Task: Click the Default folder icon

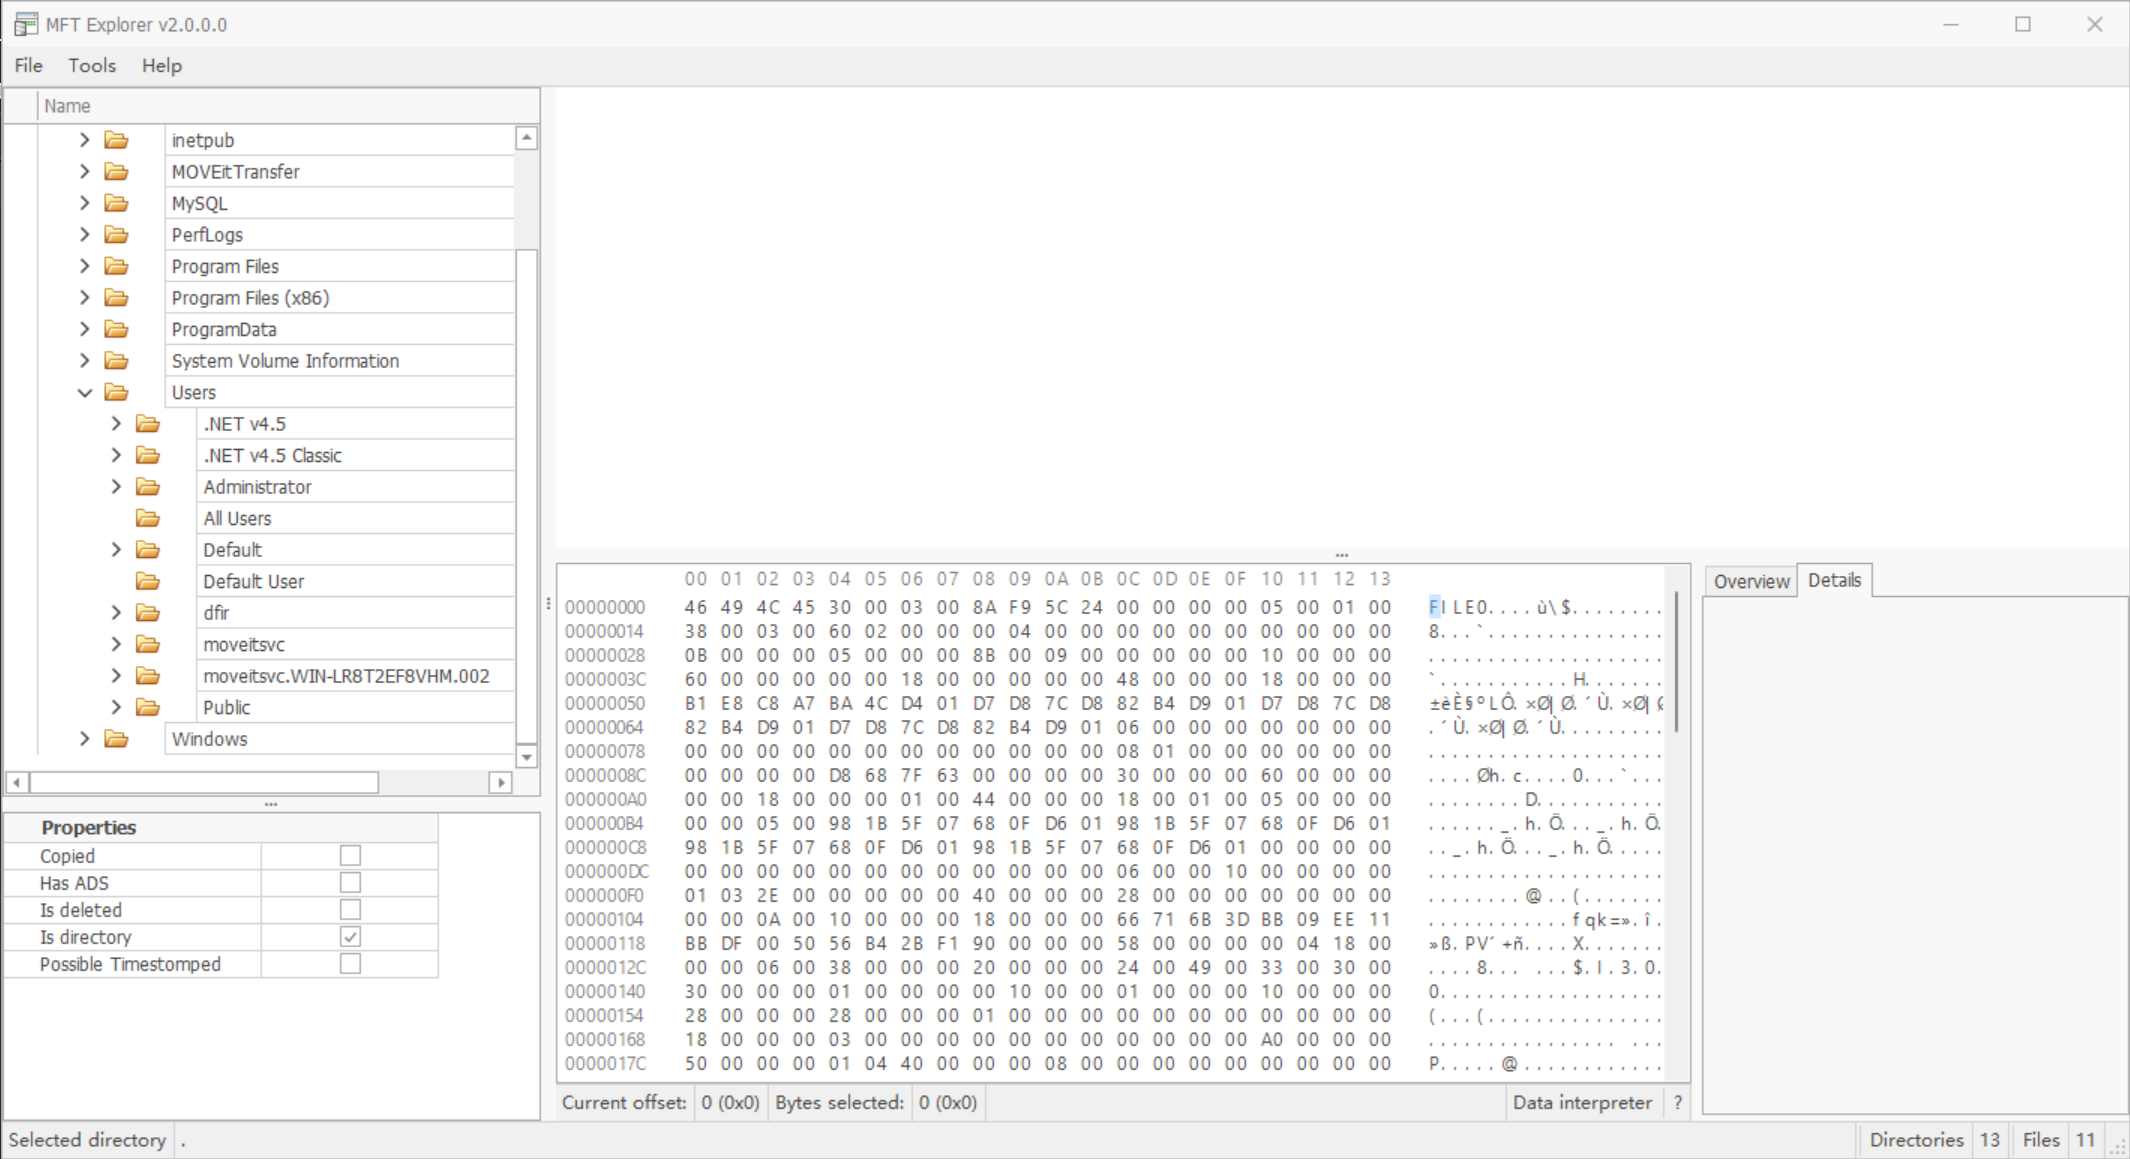Action: click(x=148, y=550)
